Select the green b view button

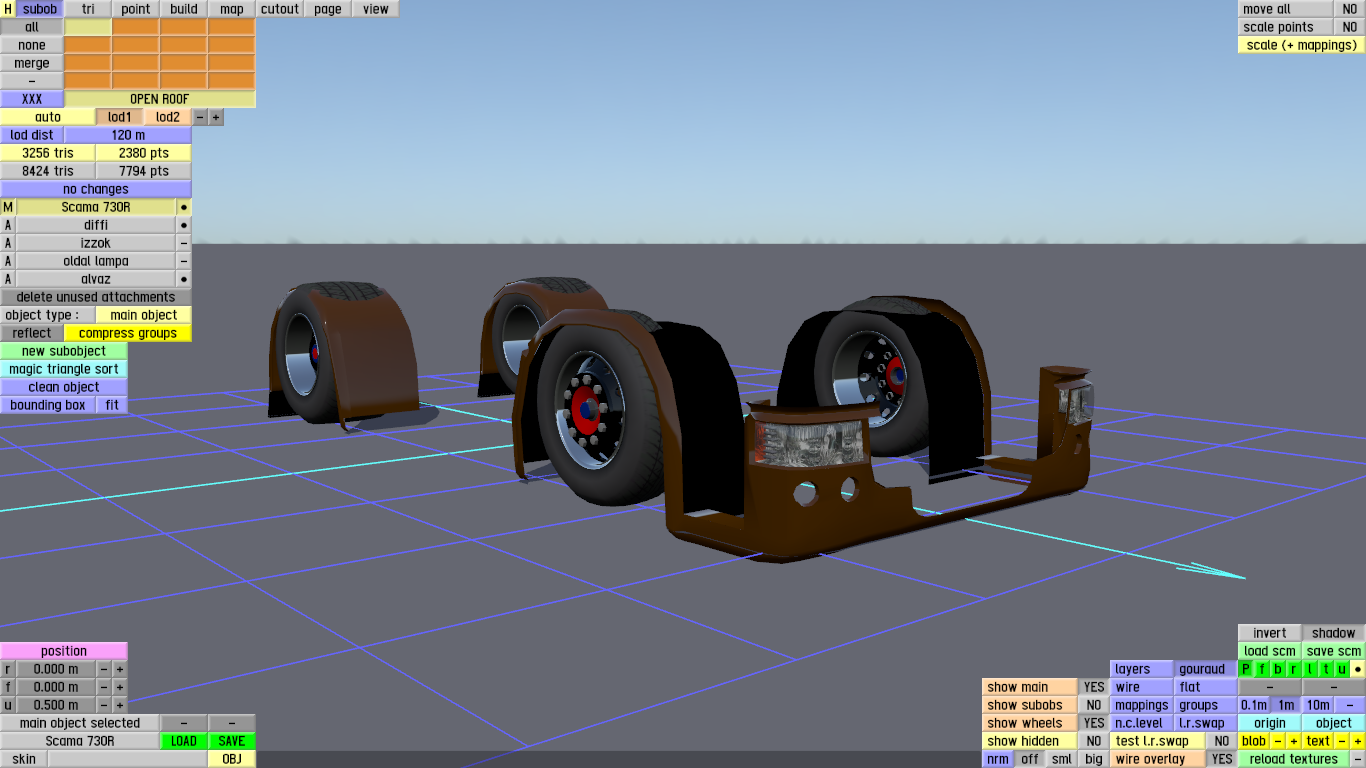[1278, 669]
